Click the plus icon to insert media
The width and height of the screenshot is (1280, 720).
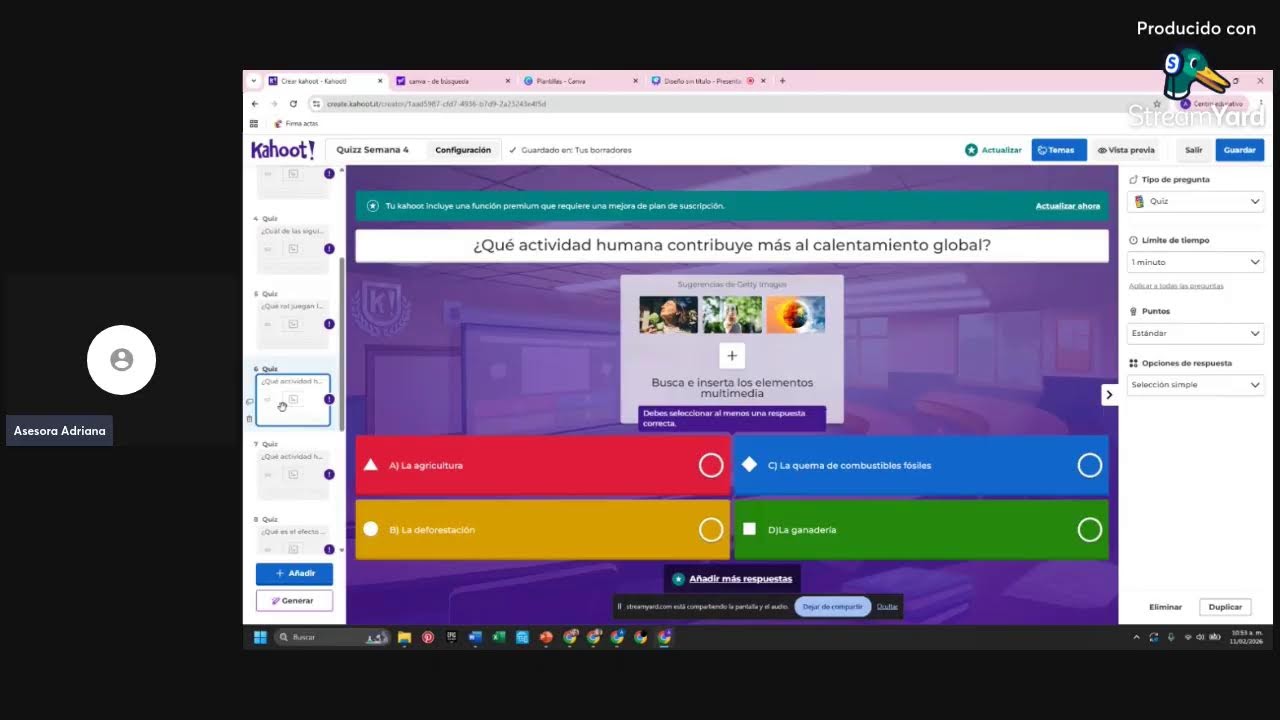tap(732, 356)
